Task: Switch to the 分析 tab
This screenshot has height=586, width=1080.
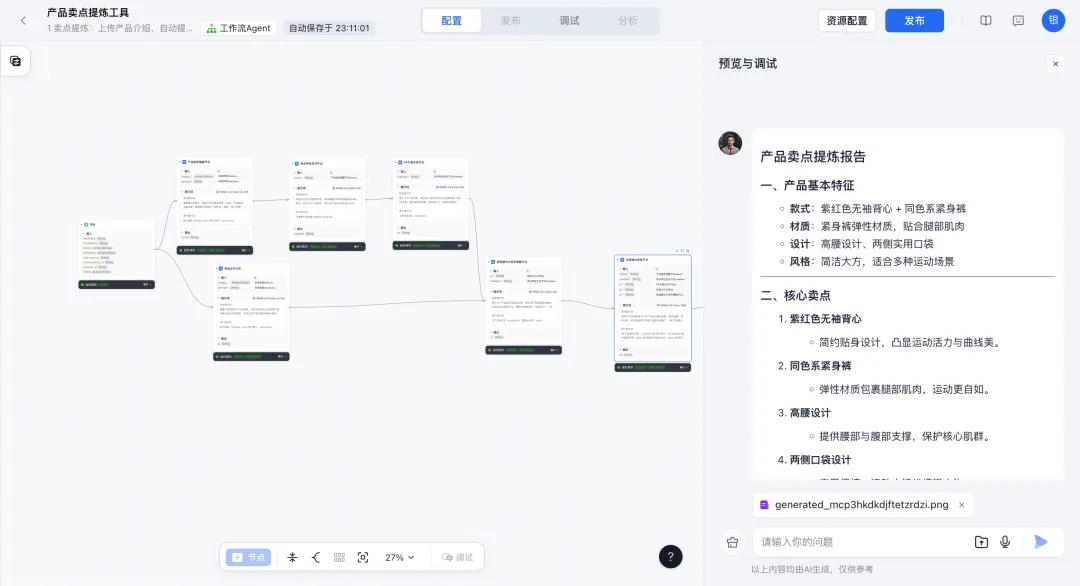Action: tap(627, 21)
